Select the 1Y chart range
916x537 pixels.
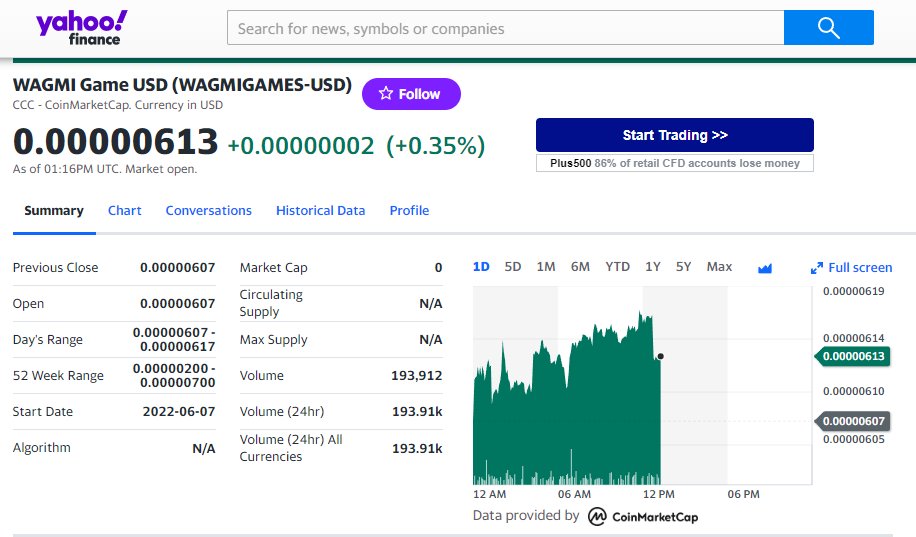(x=653, y=267)
